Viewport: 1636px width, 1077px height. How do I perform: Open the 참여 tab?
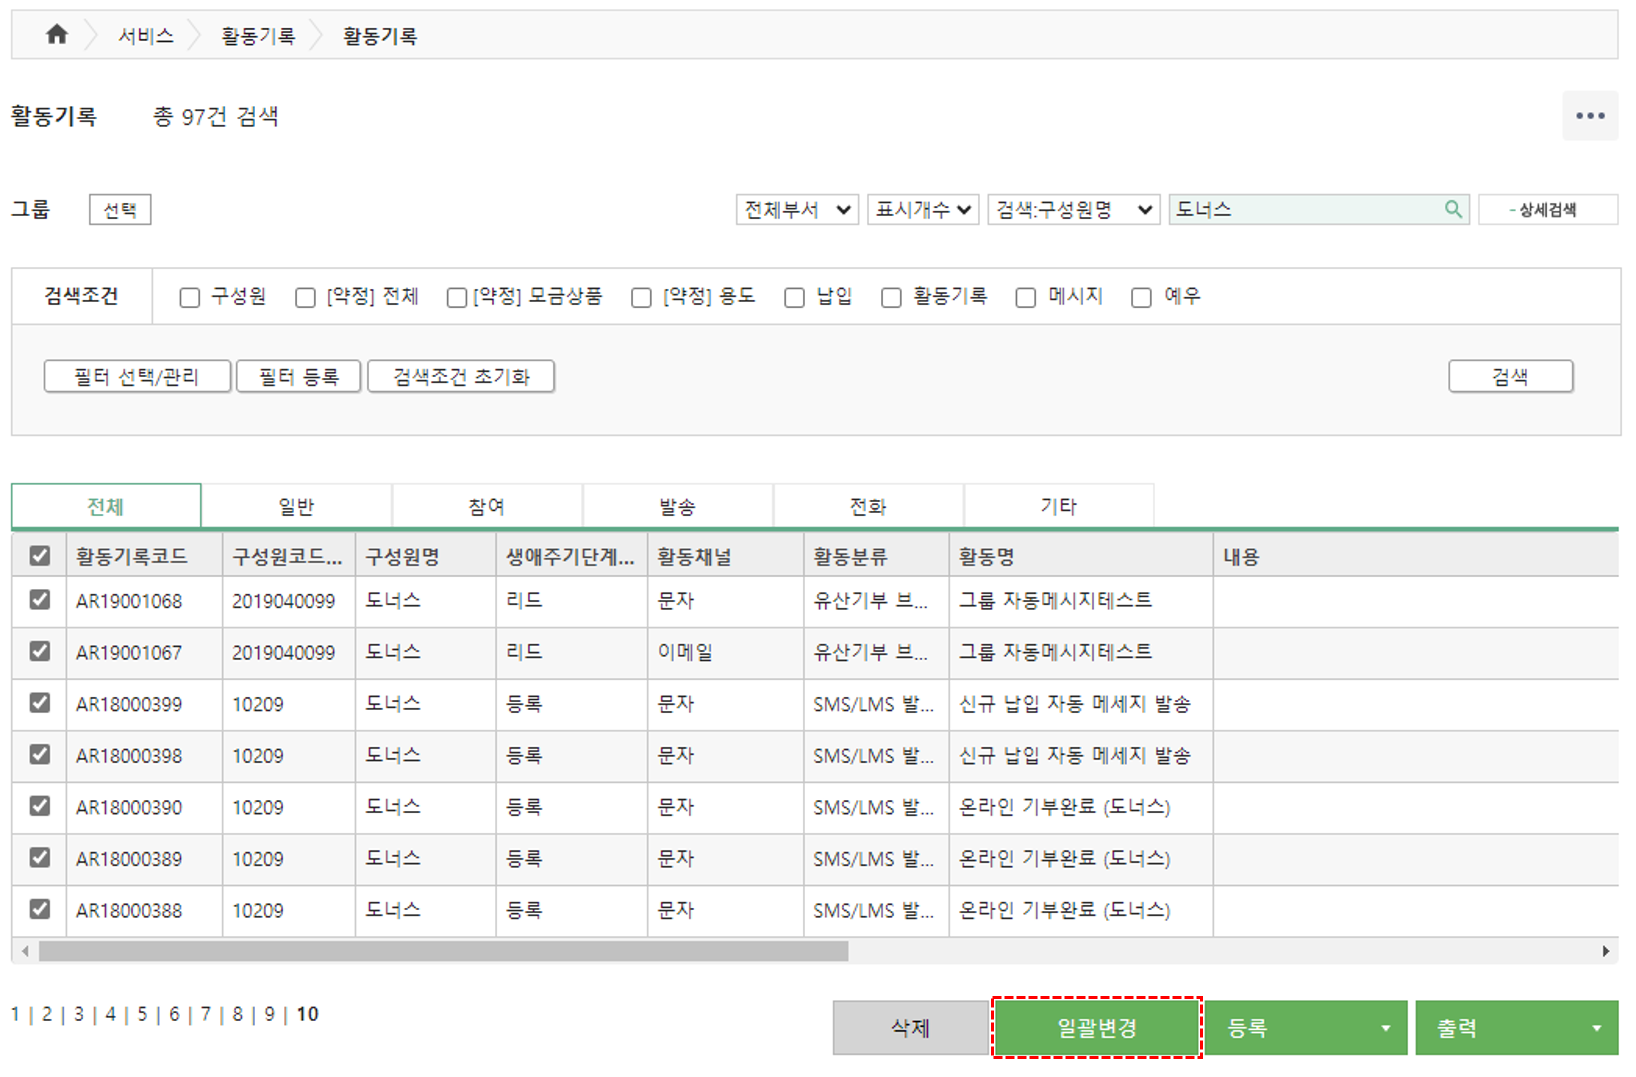point(487,506)
